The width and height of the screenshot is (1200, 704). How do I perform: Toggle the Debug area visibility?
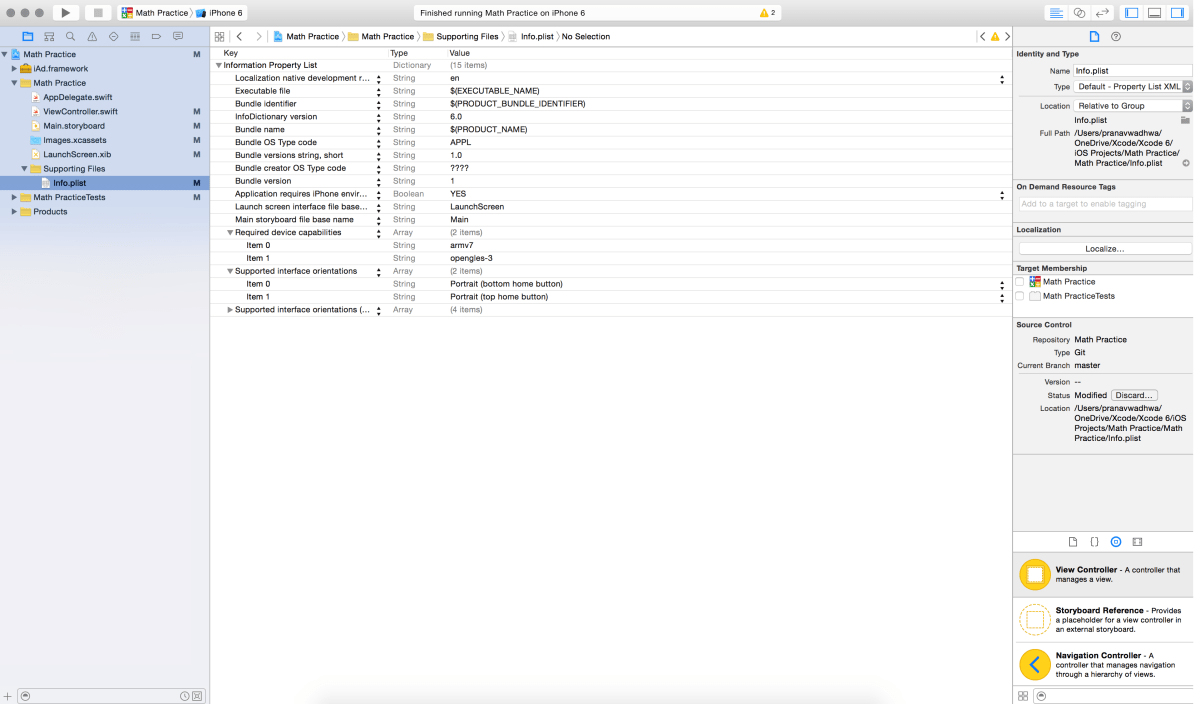point(1154,13)
